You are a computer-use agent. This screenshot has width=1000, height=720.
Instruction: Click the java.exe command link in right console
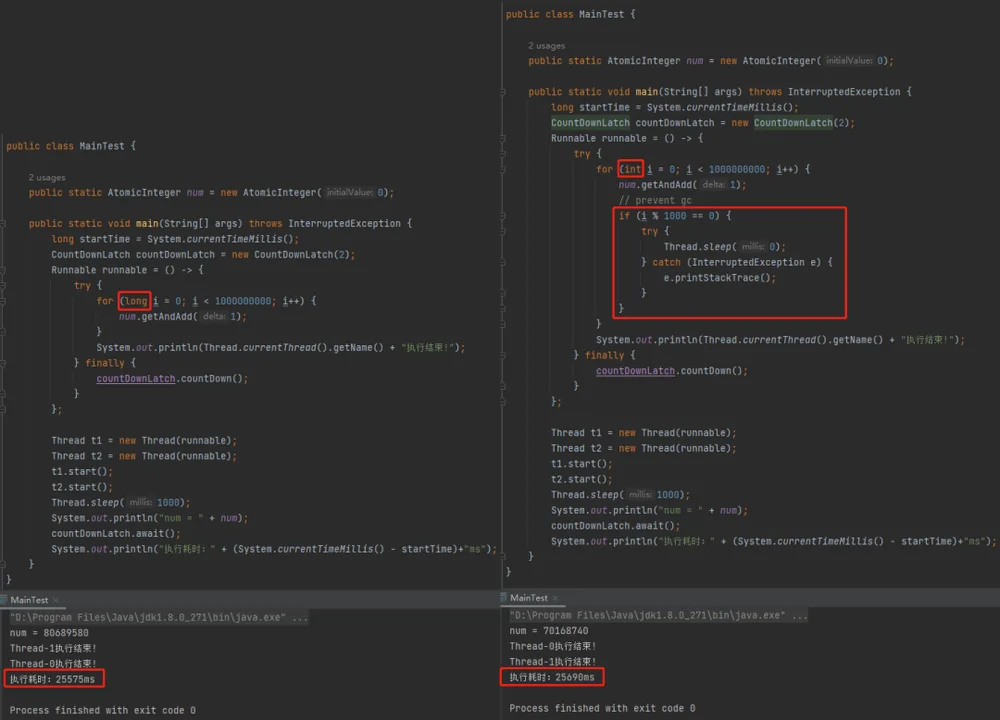[x=658, y=615]
